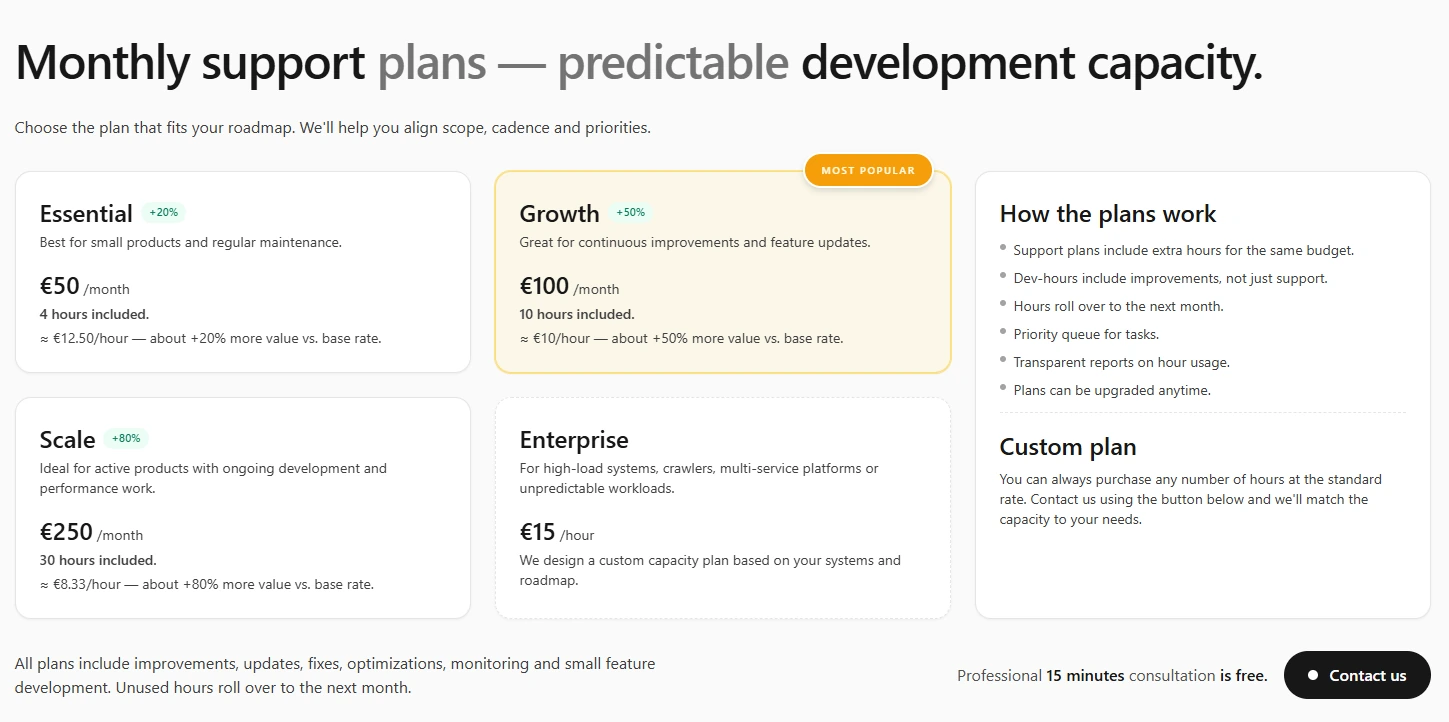Click the bullet beside 'Transparent reports on hour usage'
The width and height of the screenshot is (1449, 722).
(1002, 359)
